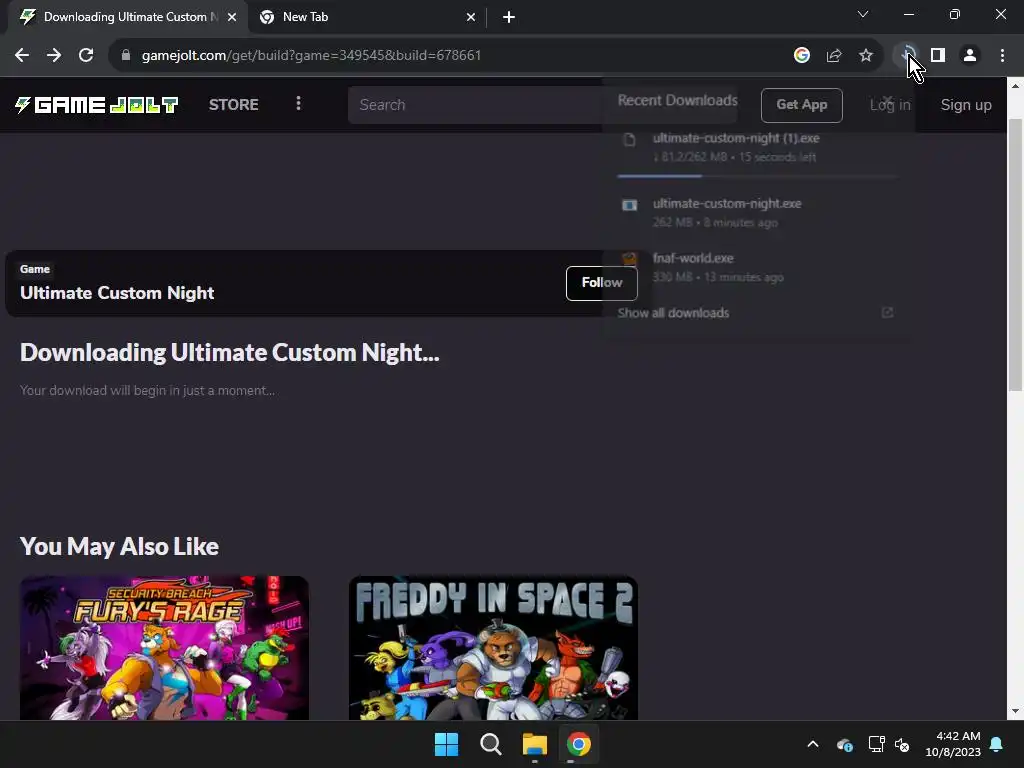The height and width of the screenshot is (768, 1024).
Task: Open the notifications bell icon
Action: click(x=997, y=744)
